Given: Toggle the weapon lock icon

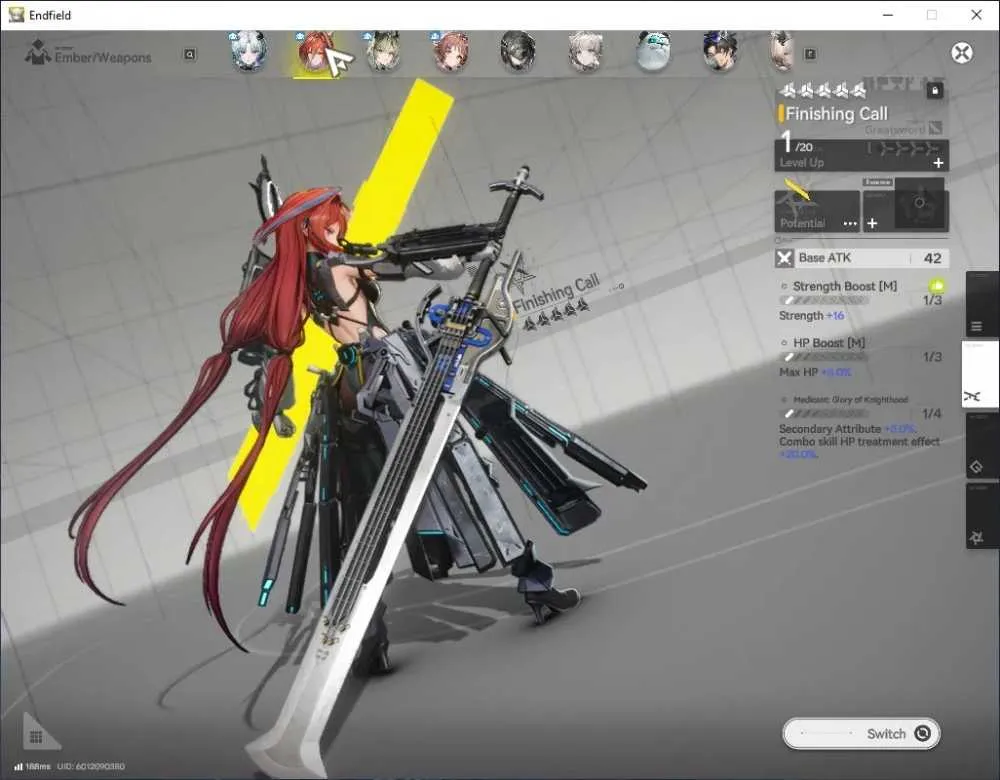Looking at the screenshot, I should pyautogui.click(x=935, y=91).
